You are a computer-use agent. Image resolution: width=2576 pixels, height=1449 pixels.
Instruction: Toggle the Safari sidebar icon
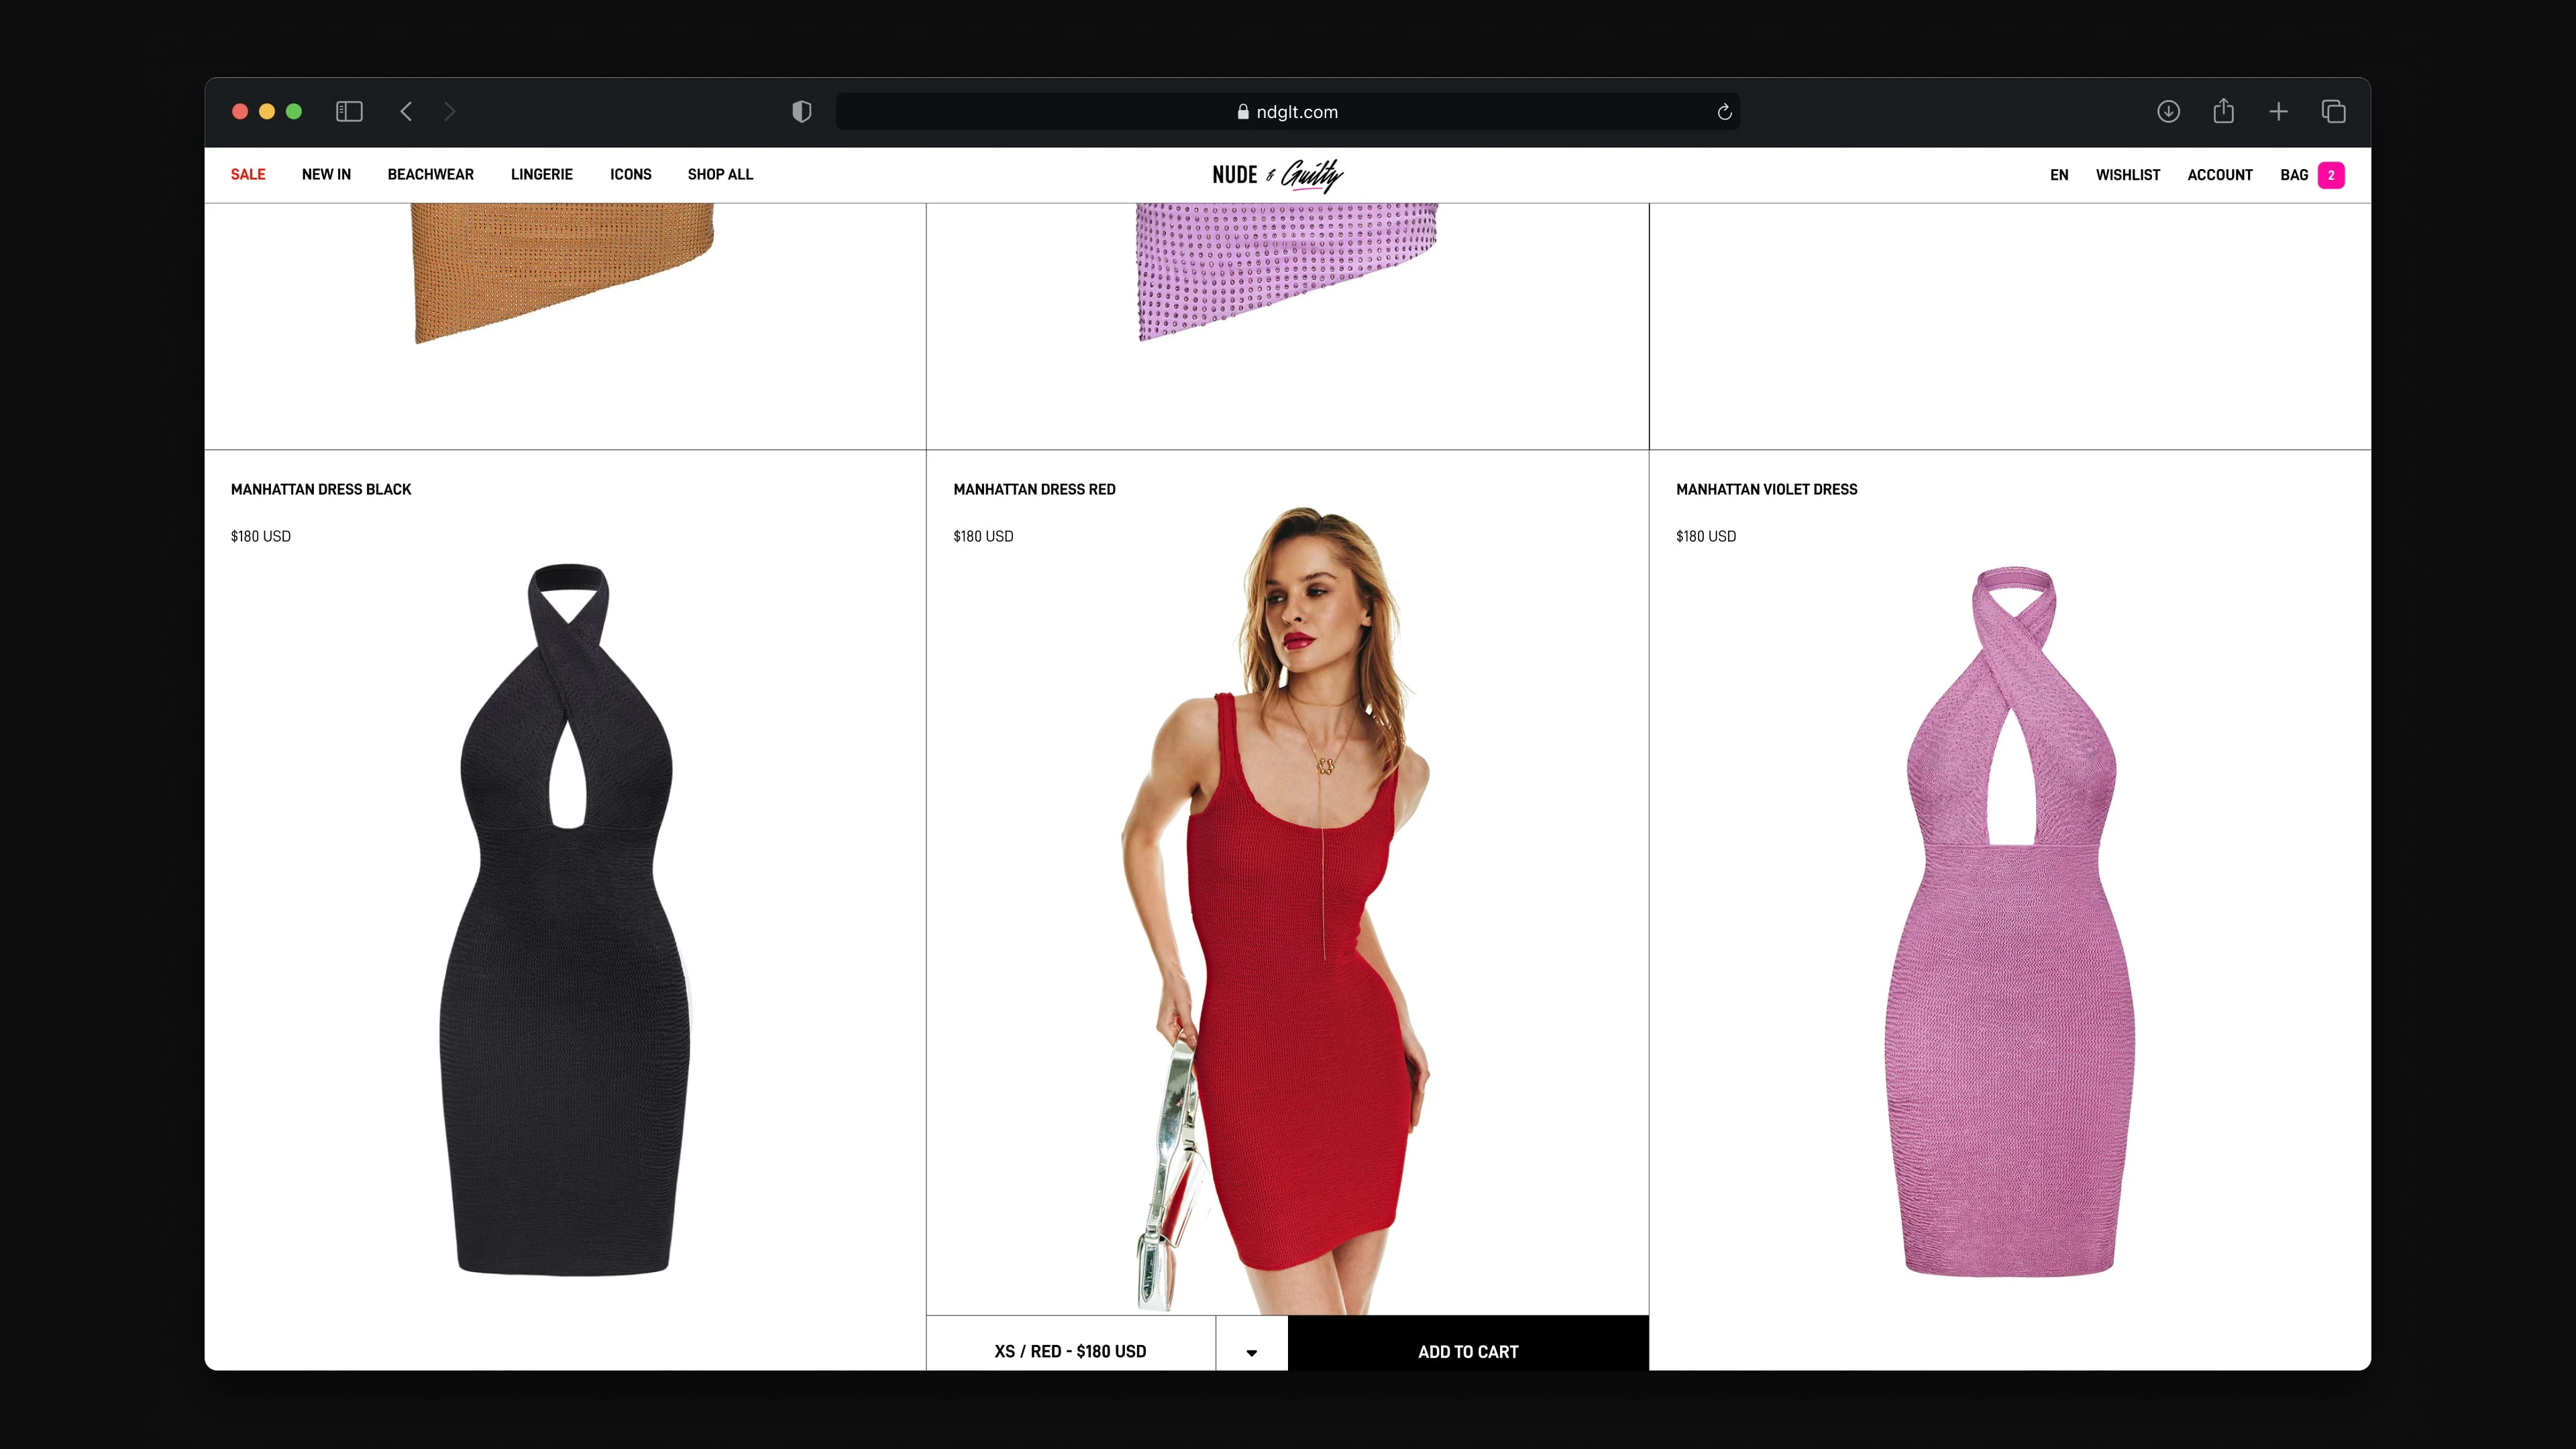tap(349, 111)
